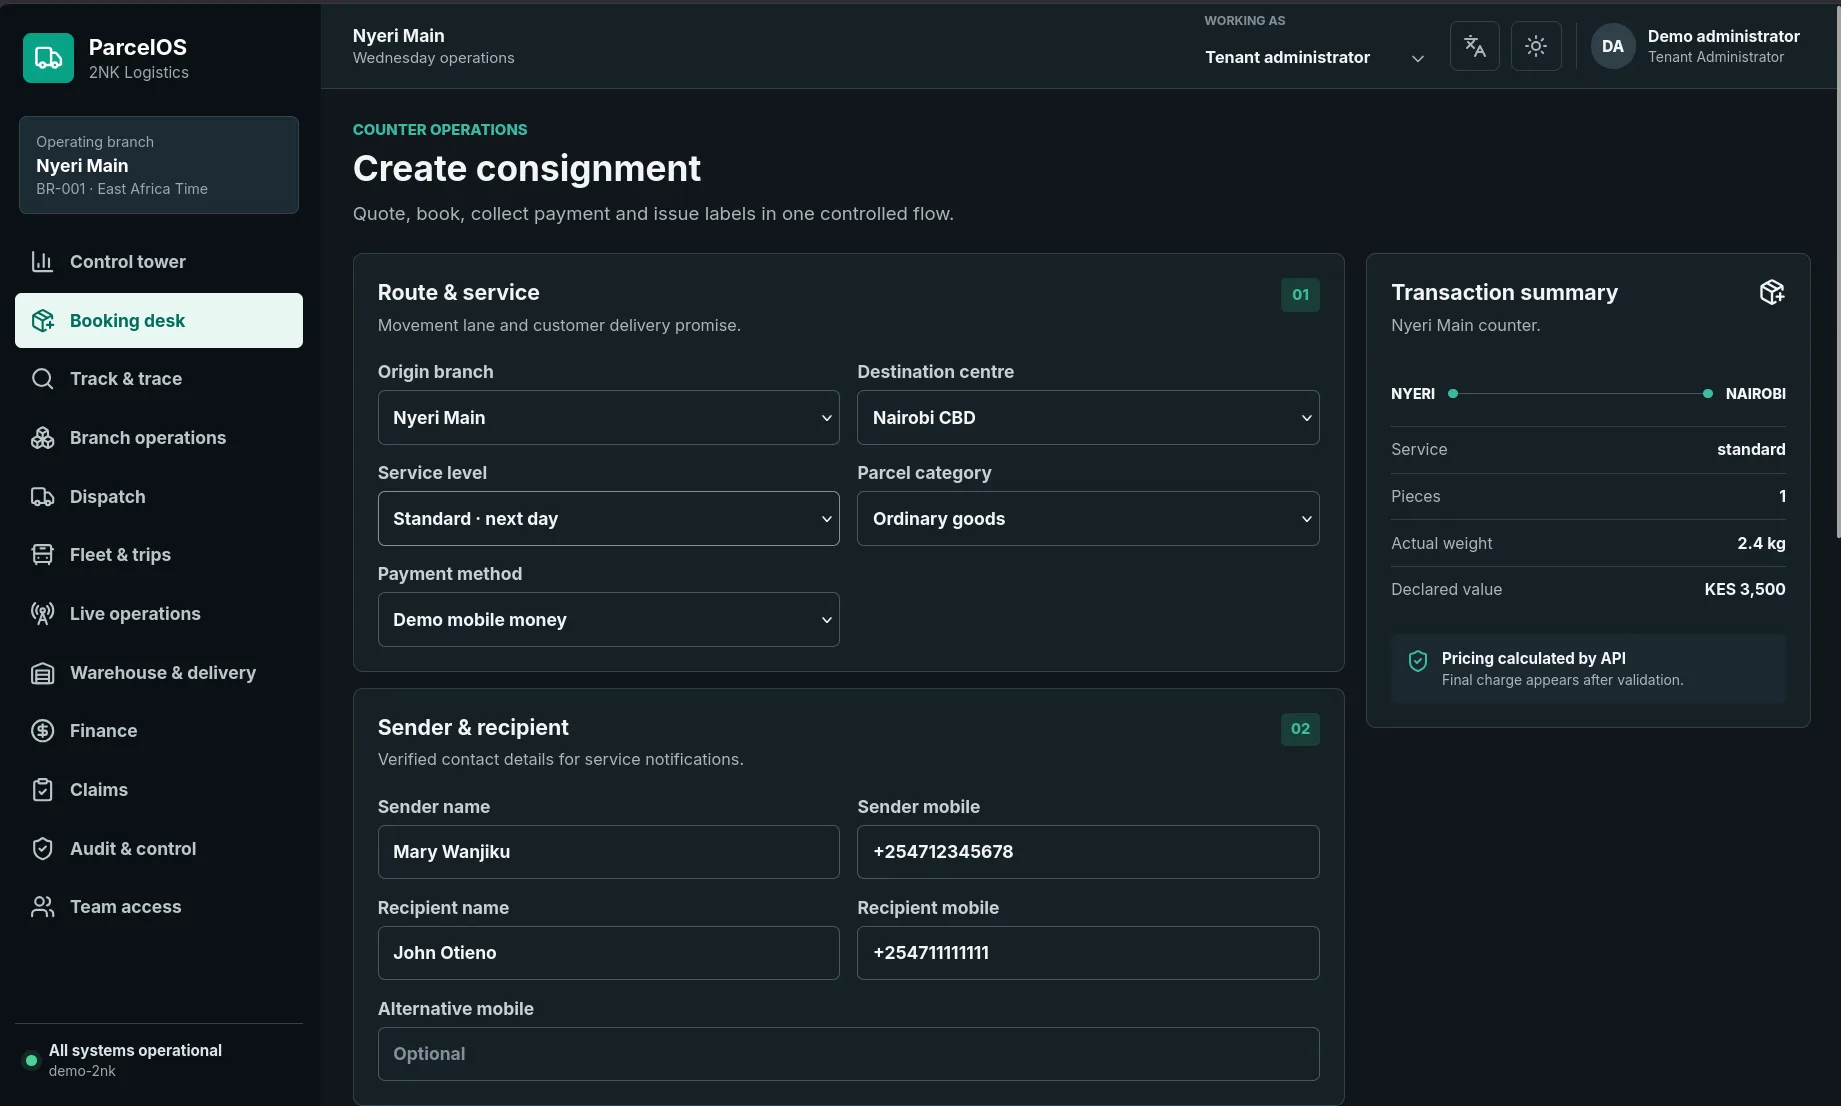The image size is (1841, 1106).
Task: Select the Booking desk menu item
Action: coord(159,321)
